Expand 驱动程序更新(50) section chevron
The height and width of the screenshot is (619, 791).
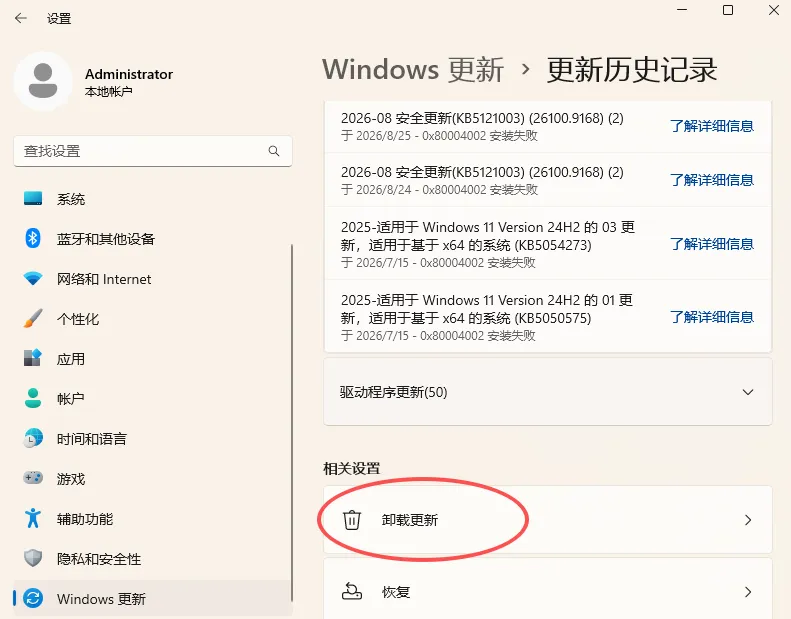coord(748,392)
